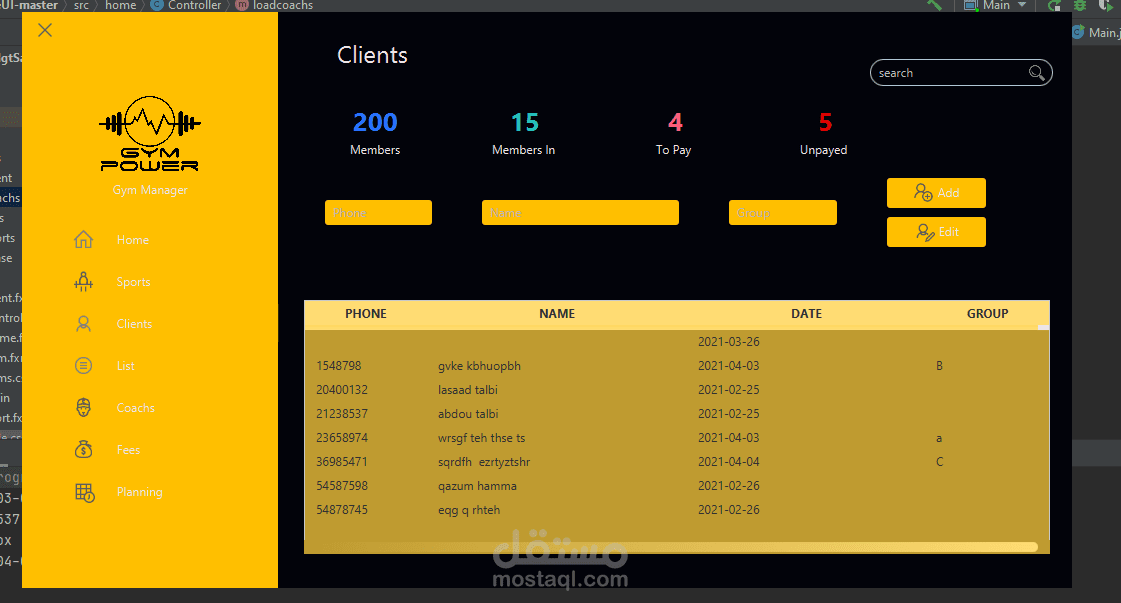
Task: Select the Coachs trainer icon
Action: (x=84, y=408)
